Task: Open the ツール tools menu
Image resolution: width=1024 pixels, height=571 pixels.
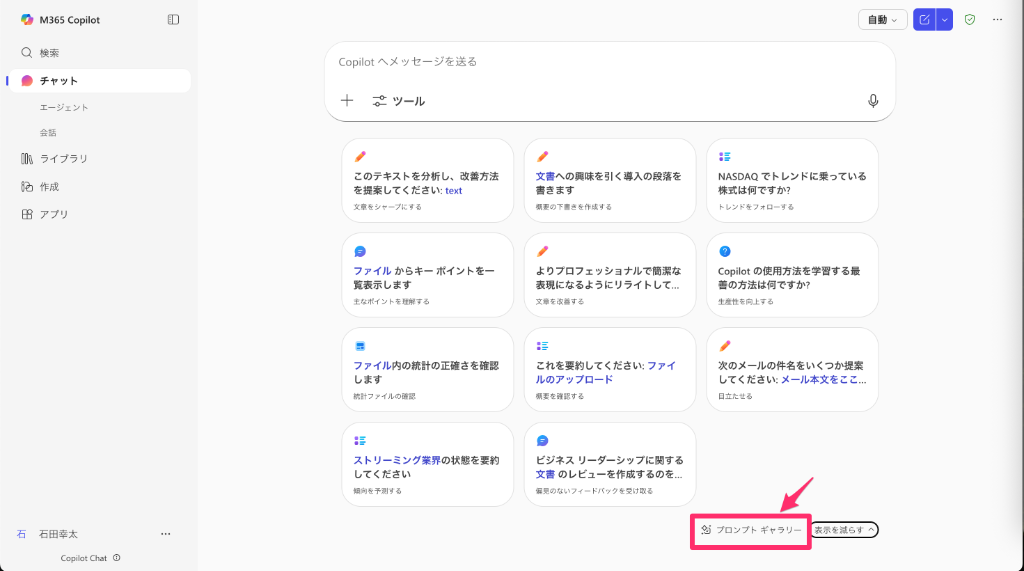Action: click(x=398, y=101)
